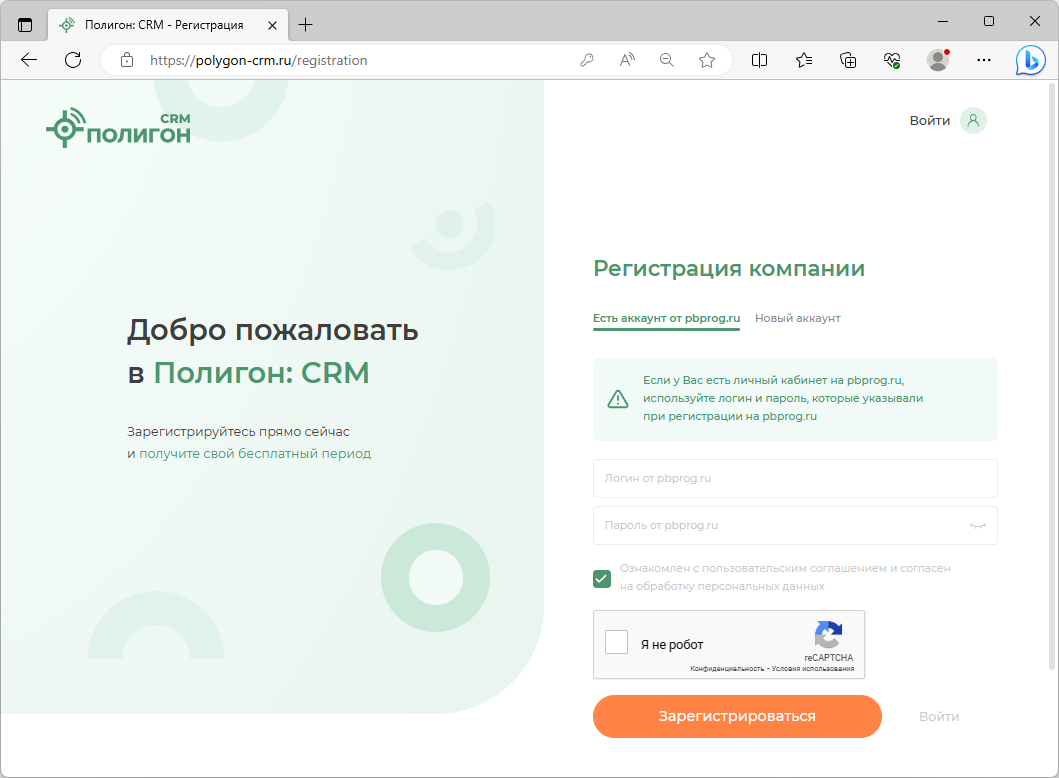Focus the Логин от pbprog.ru field
Image resolution: width=1059 pixels, height=778 pixels.
[x=795, y=478]
